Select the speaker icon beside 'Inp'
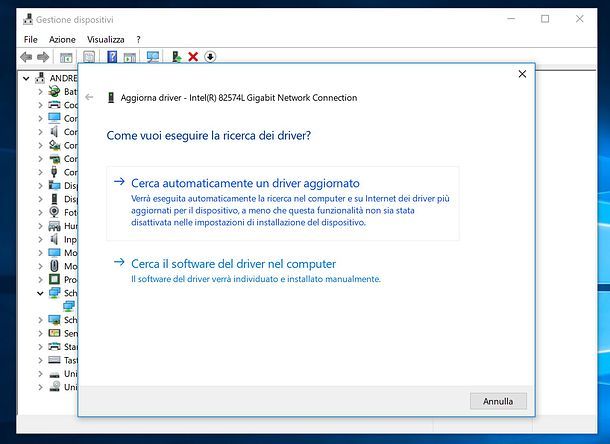The height and width of the screenshot is (444, 610). click(54, 239)
